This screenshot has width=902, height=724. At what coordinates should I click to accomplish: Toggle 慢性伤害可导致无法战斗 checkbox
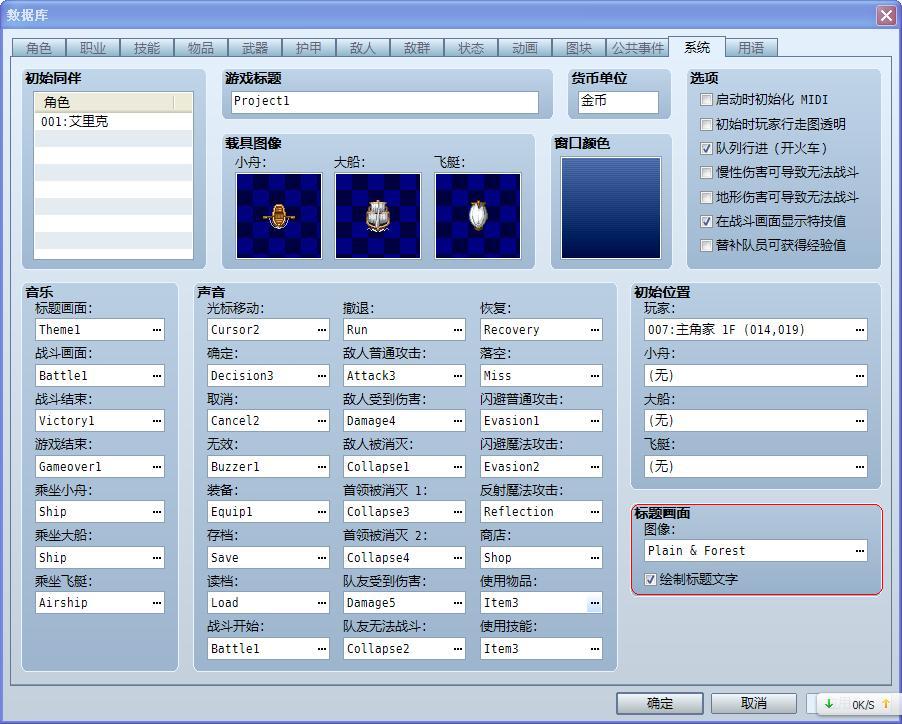tap(706, 173)
